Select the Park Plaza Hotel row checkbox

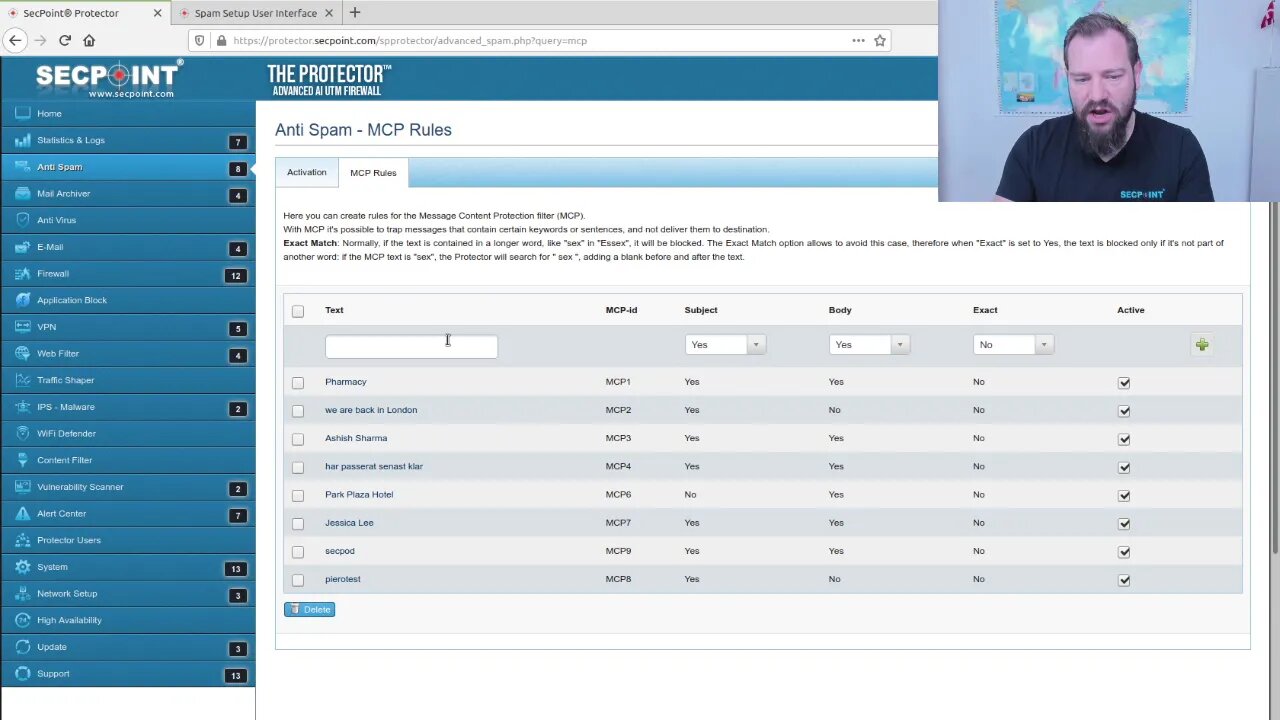tap(298, 495)
